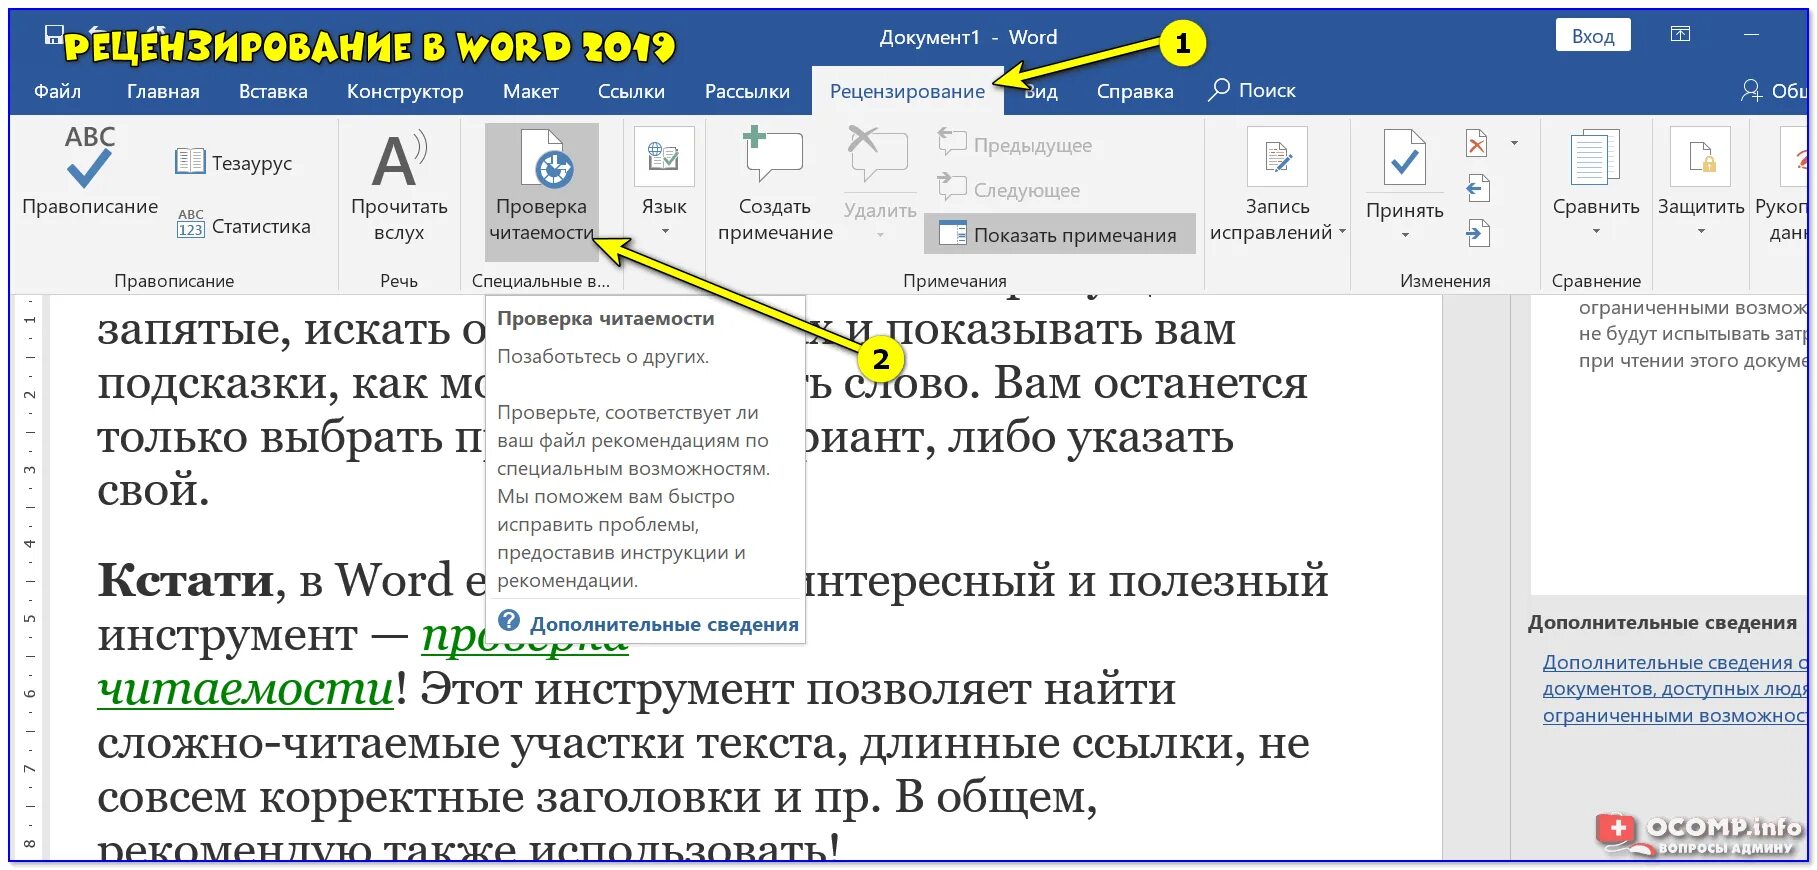Screen dimensions: 1817x870
Task: Open Дополнительные сведения link in tooltip
Action: 664,624
